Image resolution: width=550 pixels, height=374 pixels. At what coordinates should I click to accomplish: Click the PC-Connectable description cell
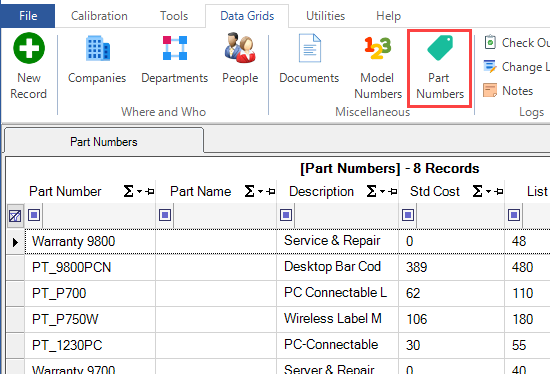tap(337, 345)
